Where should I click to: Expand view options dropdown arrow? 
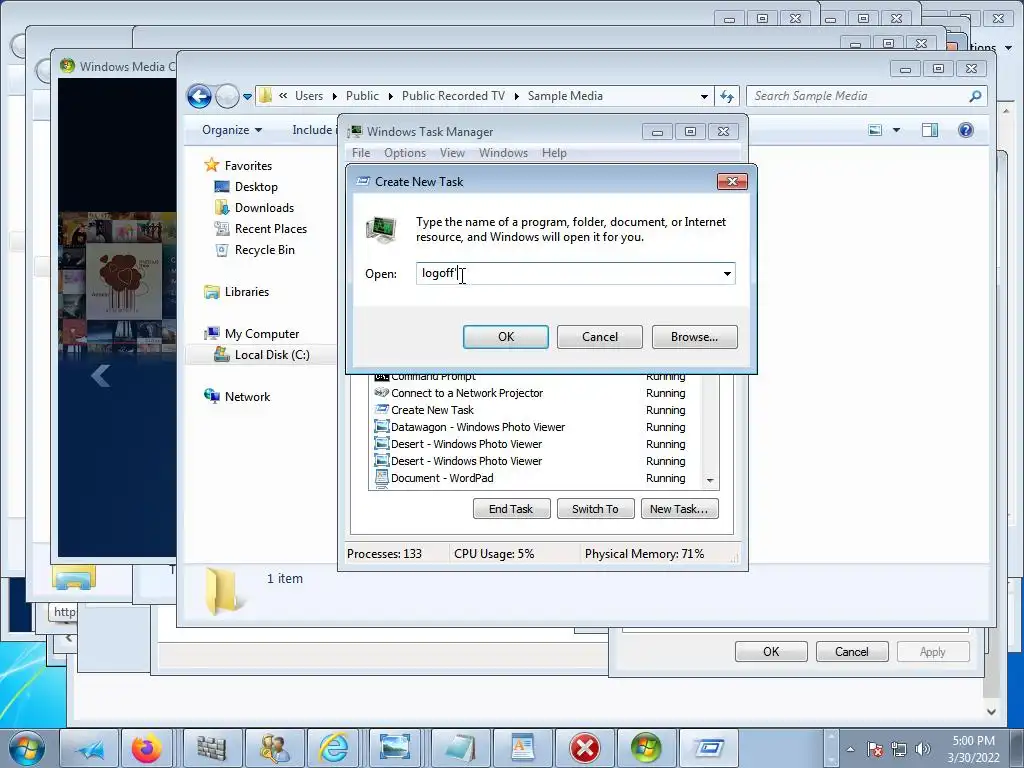click(x=897, y=130)
